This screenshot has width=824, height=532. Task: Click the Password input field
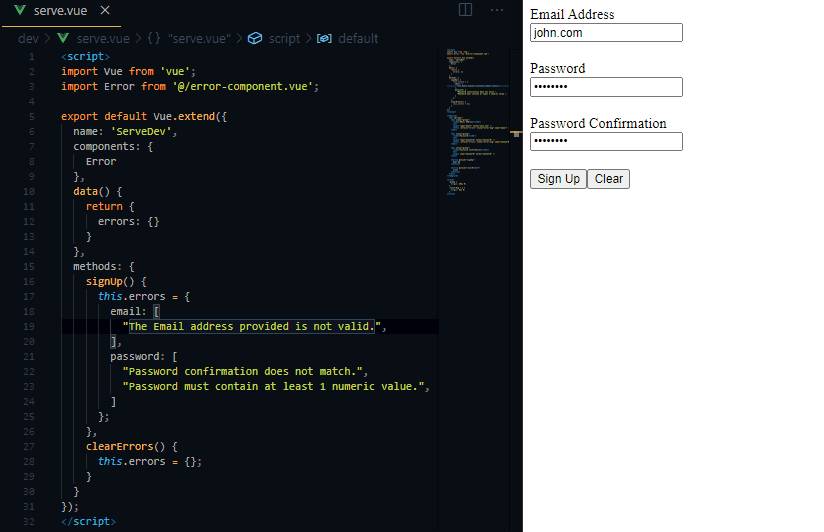point(606,87)
